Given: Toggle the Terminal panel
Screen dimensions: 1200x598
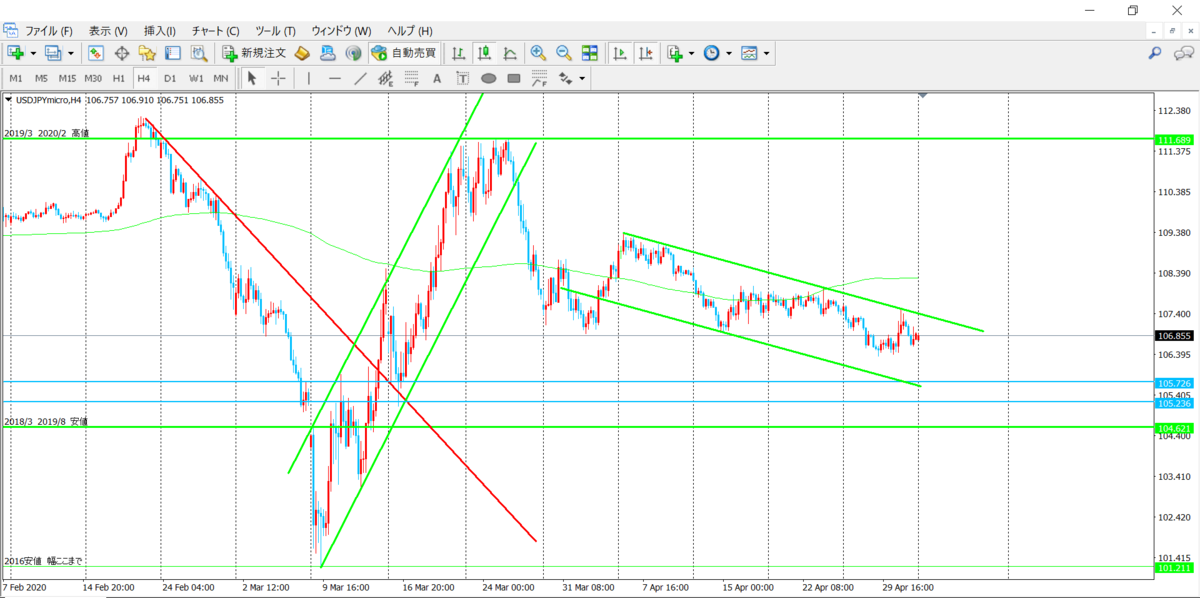Looking at the screenshot, I should tap(173, 53).
